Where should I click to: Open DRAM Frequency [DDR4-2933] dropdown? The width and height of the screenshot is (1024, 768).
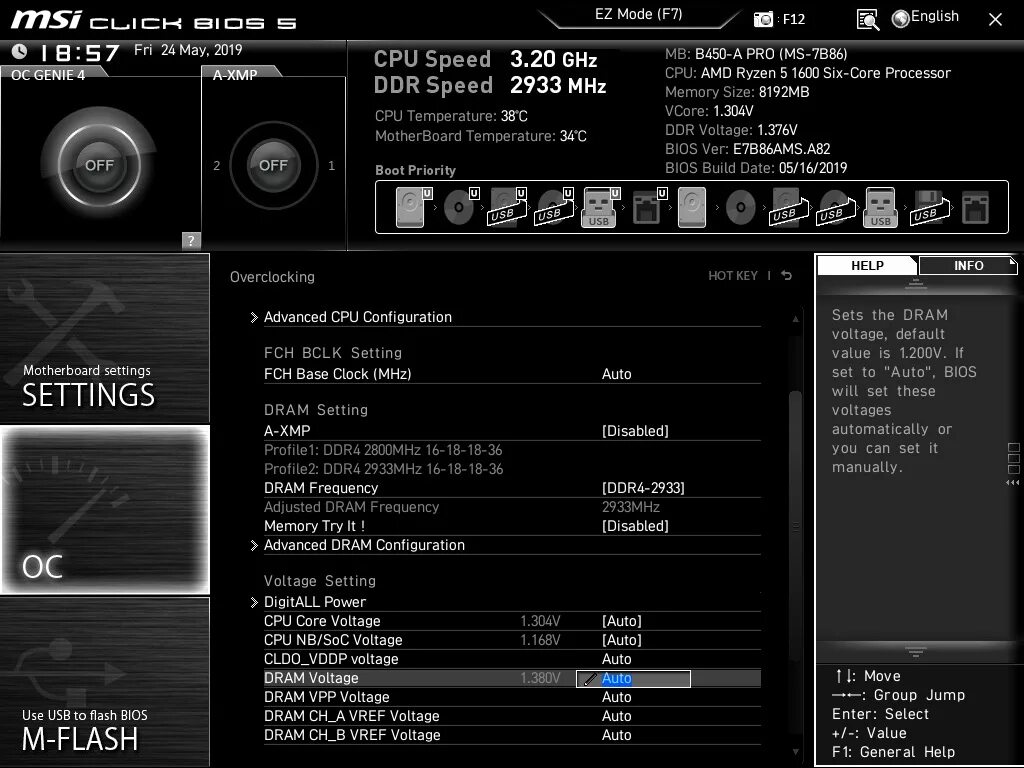pos(643,488)
